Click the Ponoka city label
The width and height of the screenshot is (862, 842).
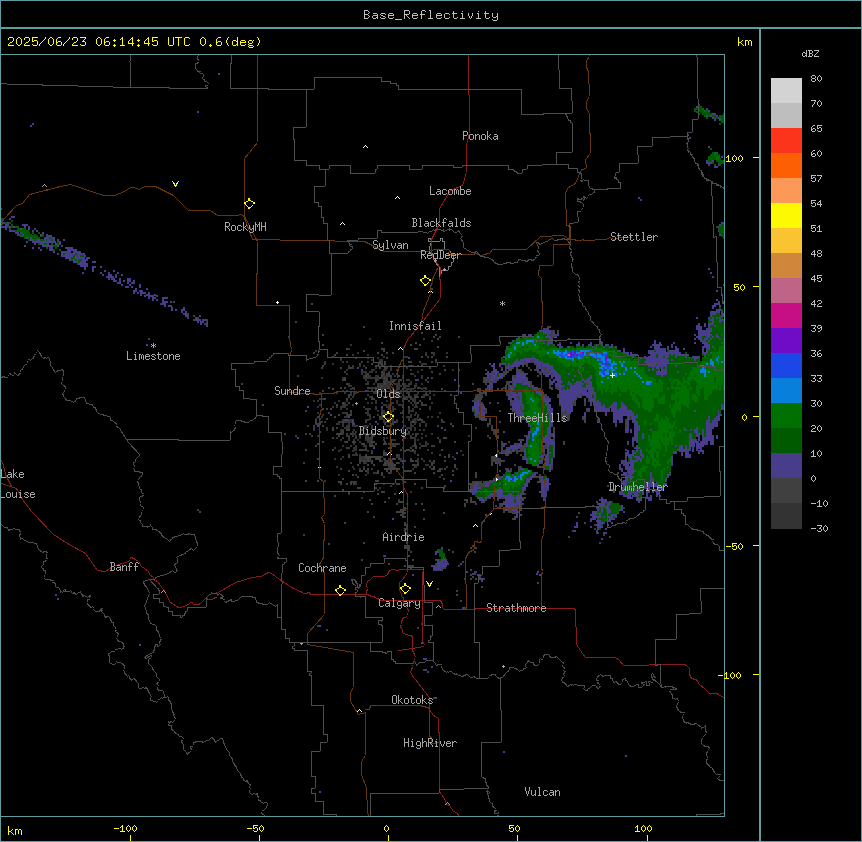coord(480,136)
